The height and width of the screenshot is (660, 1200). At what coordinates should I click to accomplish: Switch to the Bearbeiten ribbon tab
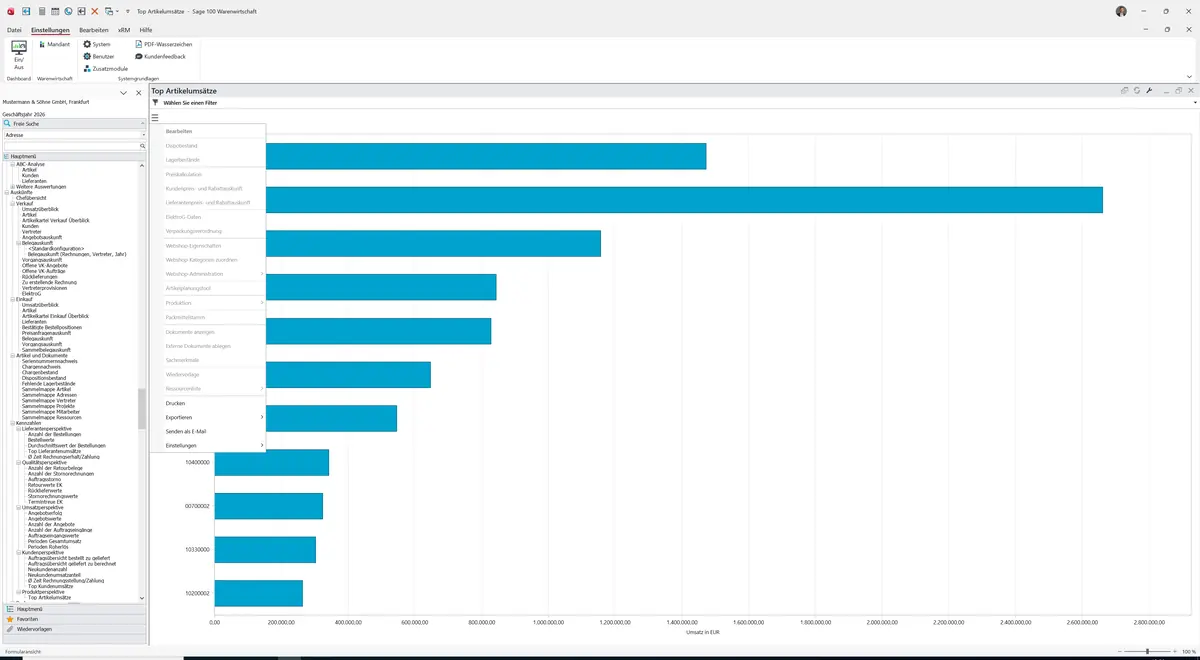point(94,30)
